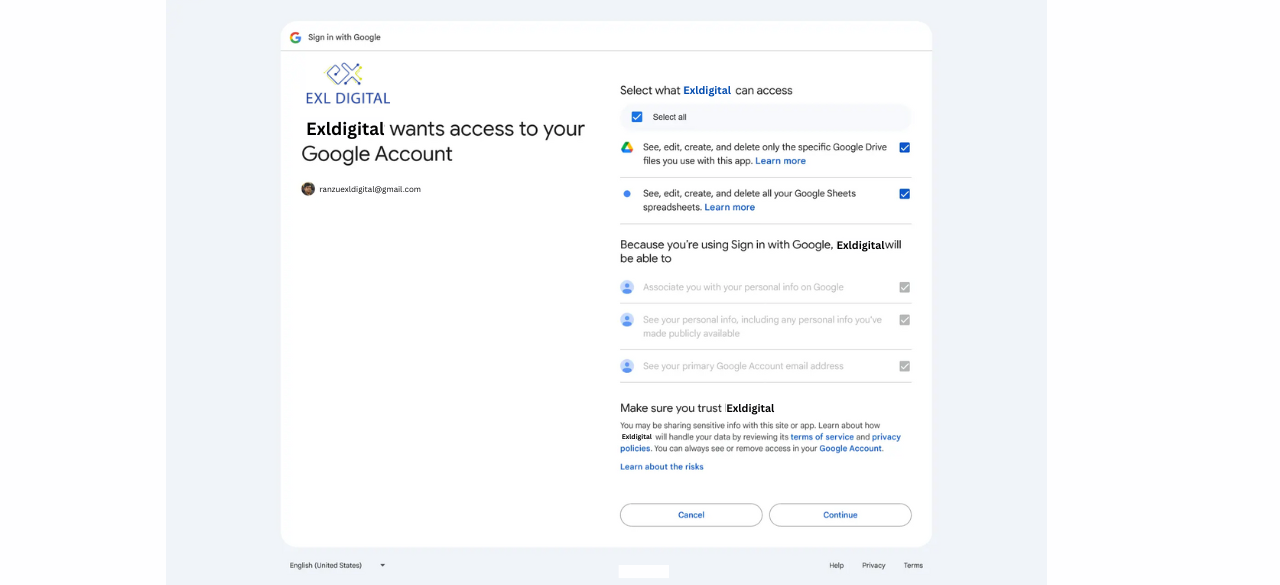Click the greyed checkbox for 'Associate you with your personal info'

[x=905, y=287]
